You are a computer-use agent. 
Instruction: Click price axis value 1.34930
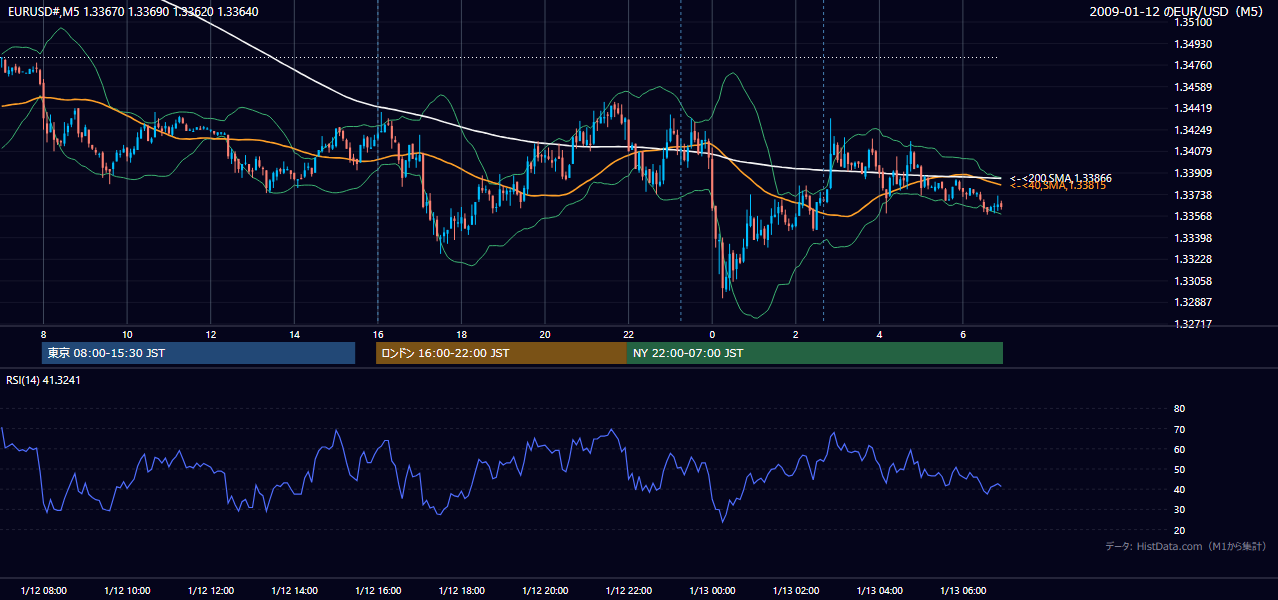[1194, 44]
